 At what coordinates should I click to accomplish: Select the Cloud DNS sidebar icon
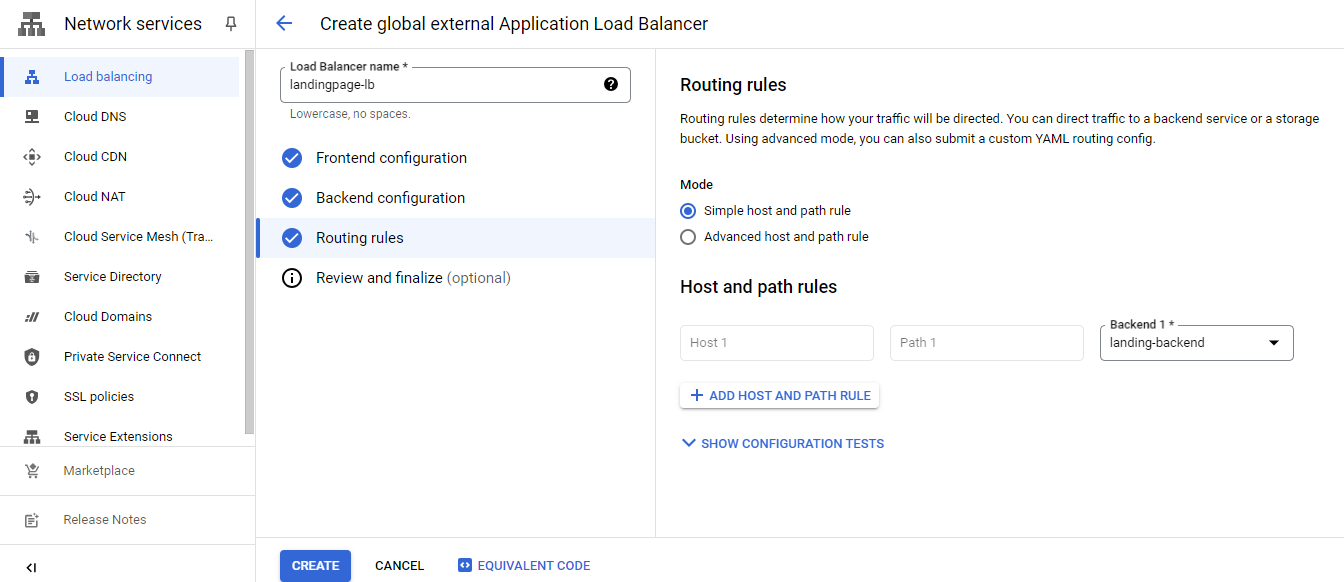click(31, 116)
